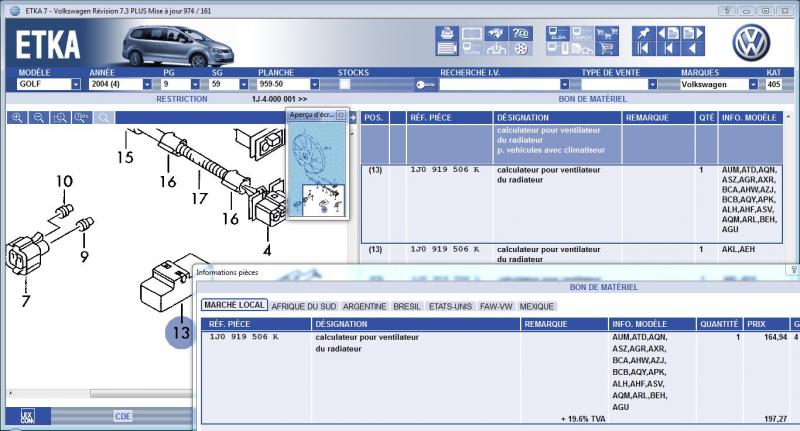
Task: Click the diagram horizontal scrollbar thumb
Action: pos(141,393)
